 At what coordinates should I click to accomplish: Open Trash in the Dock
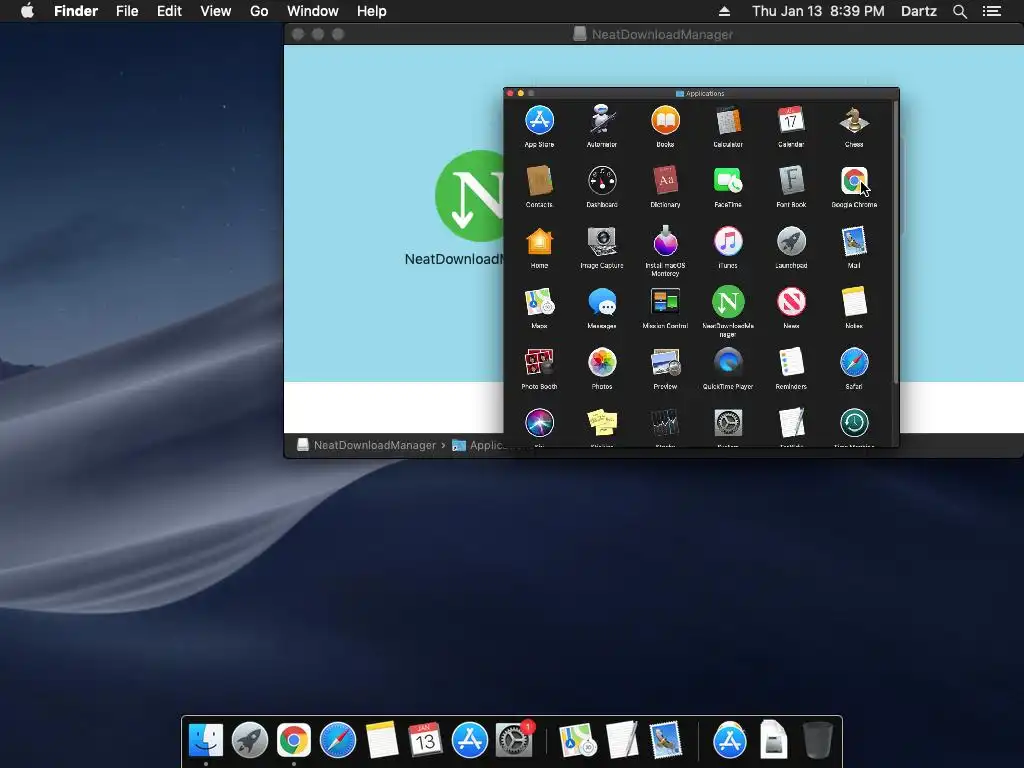pos(817,740)
